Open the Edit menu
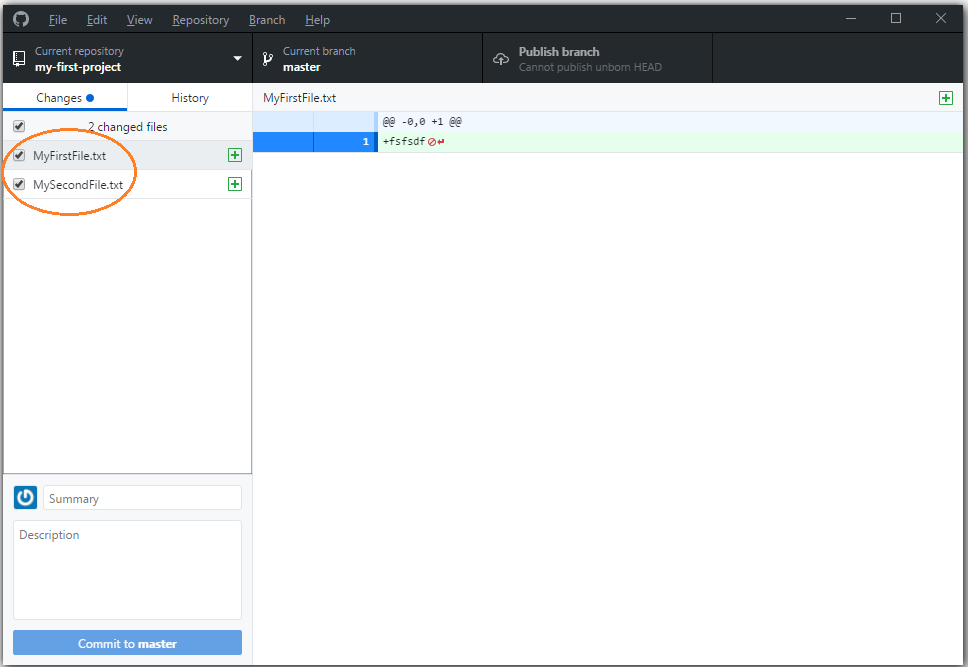This screenshot has width=968, height=667. [x=96, y=20]
